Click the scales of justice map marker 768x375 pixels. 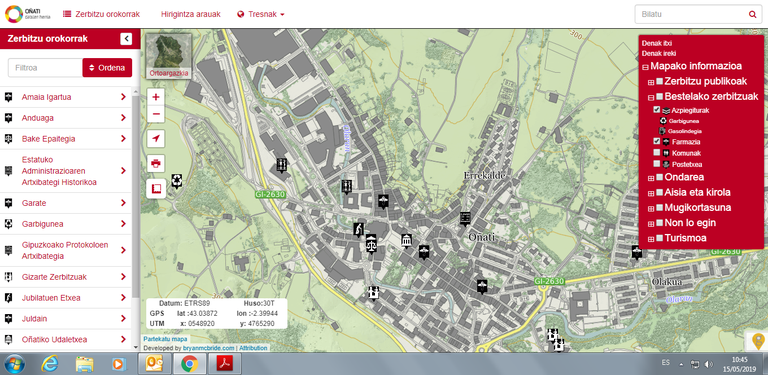(x=372, y=243)
